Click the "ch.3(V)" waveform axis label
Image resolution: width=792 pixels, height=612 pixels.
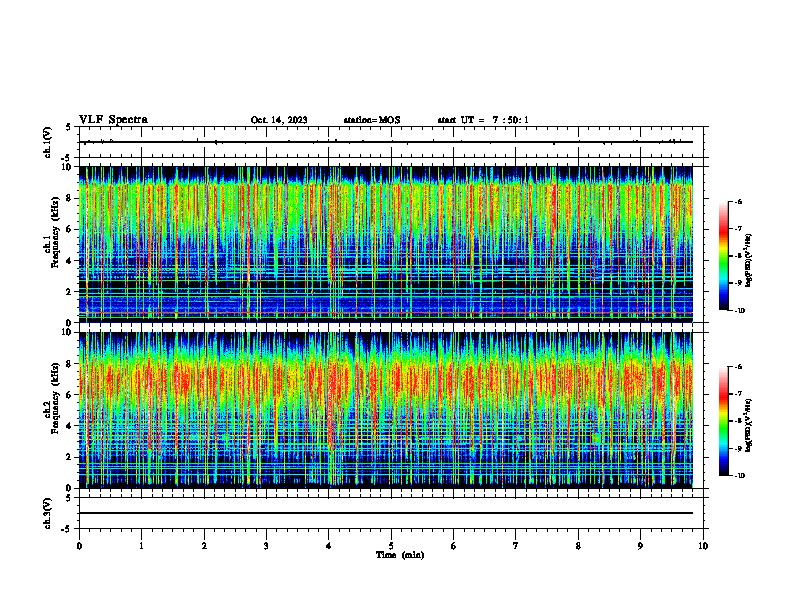(47, 513)
